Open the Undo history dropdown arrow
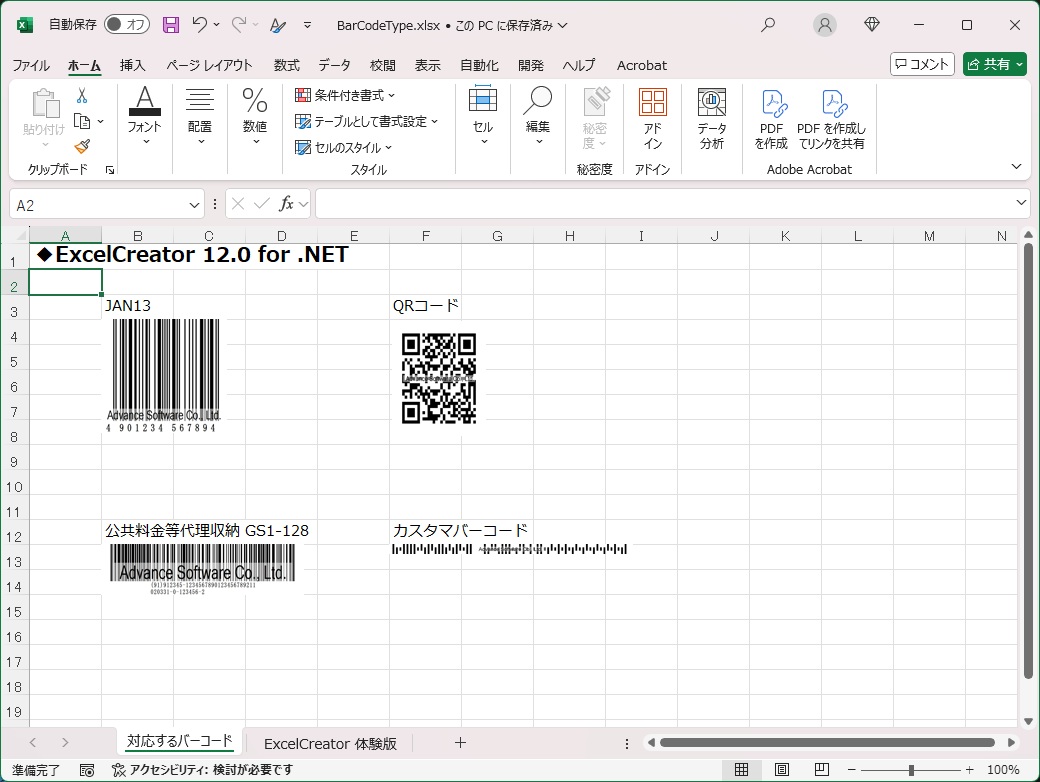Screen dimensions: 1040x782 [x=216, y=25]
